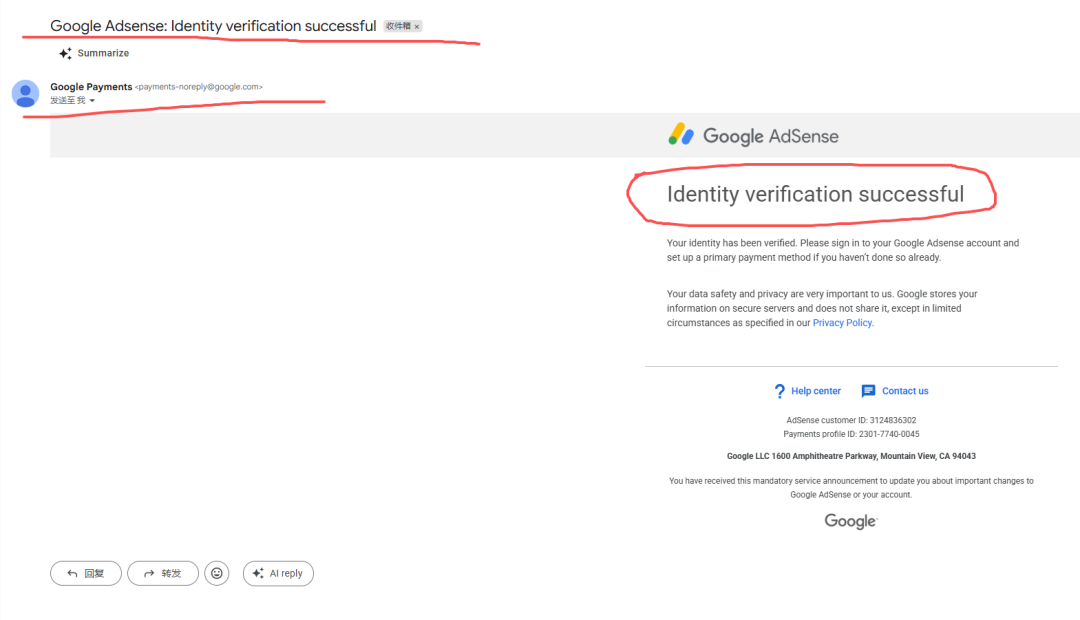This screenshot has width=1080, height=620.
Task: Click the 收件箱 inbox label chip
Action: 398,27
